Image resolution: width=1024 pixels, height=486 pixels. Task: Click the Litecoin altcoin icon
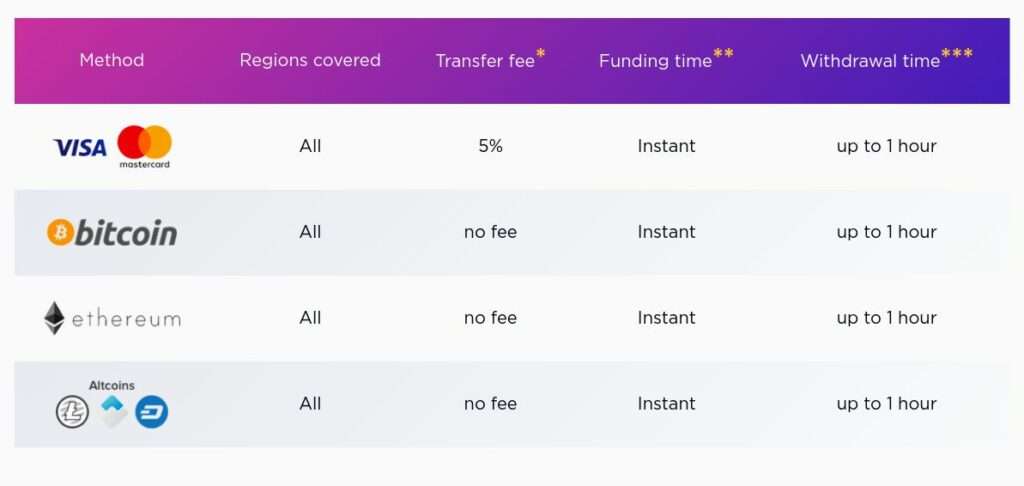click(x=72, y=412)
